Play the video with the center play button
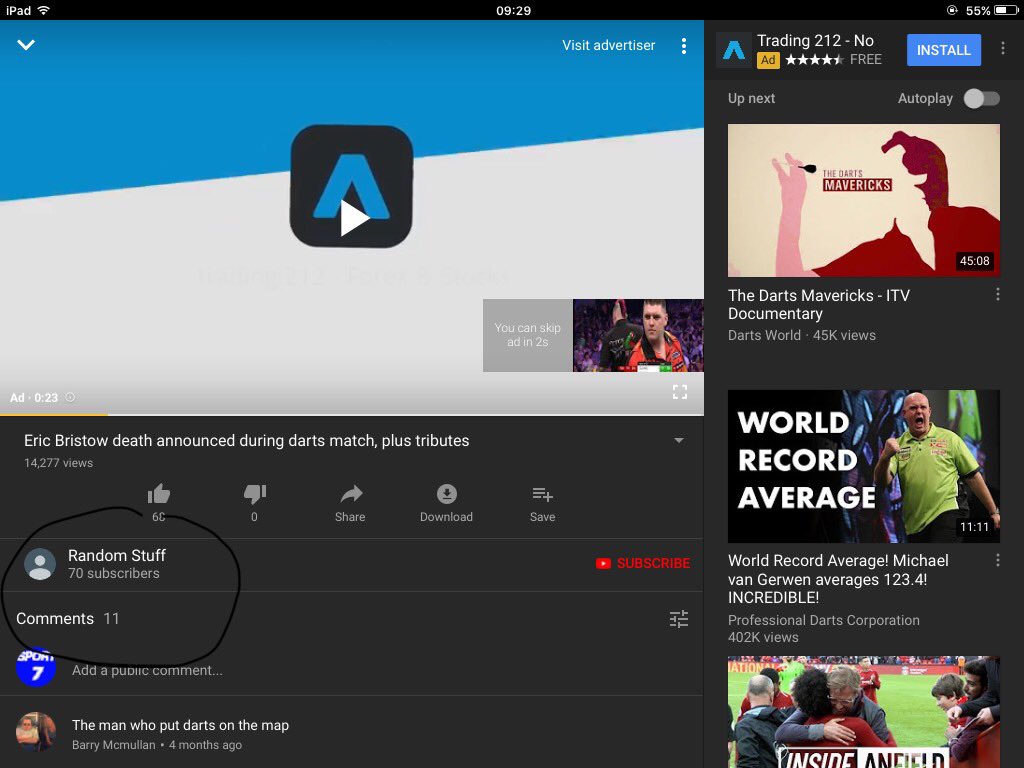Screen dimensions: 1024x768 tap(353, 217)
